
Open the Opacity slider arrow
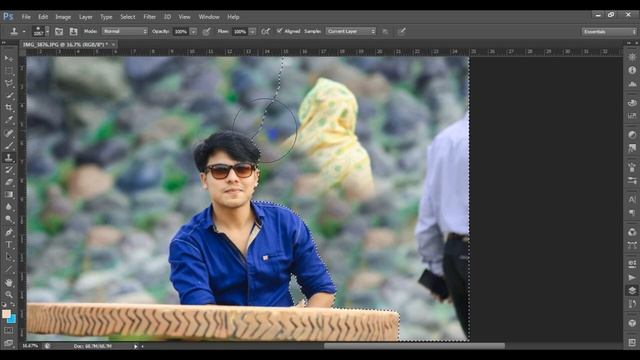click(x=193, y=31)
